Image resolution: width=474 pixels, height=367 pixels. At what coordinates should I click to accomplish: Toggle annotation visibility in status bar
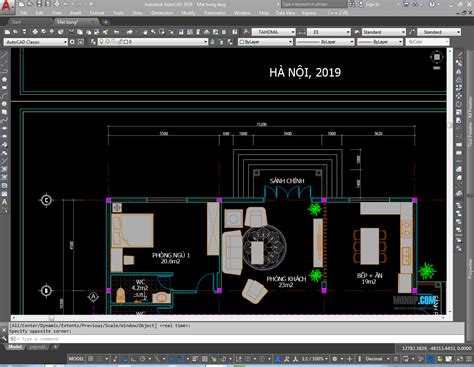278,359
